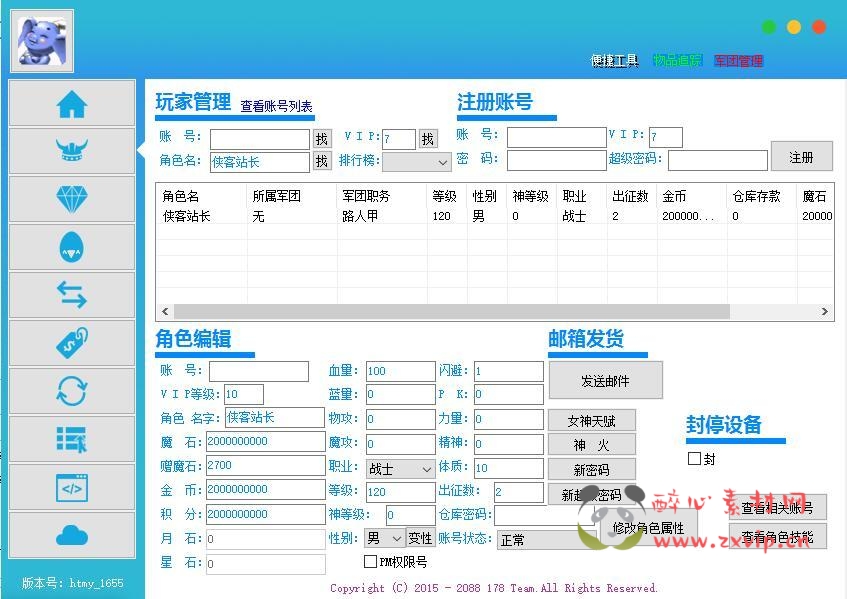The height and width of the screenshot is (599, 847).
Task: Select the gem egg icon in the sidebar
Action: (x=71, y=247)
